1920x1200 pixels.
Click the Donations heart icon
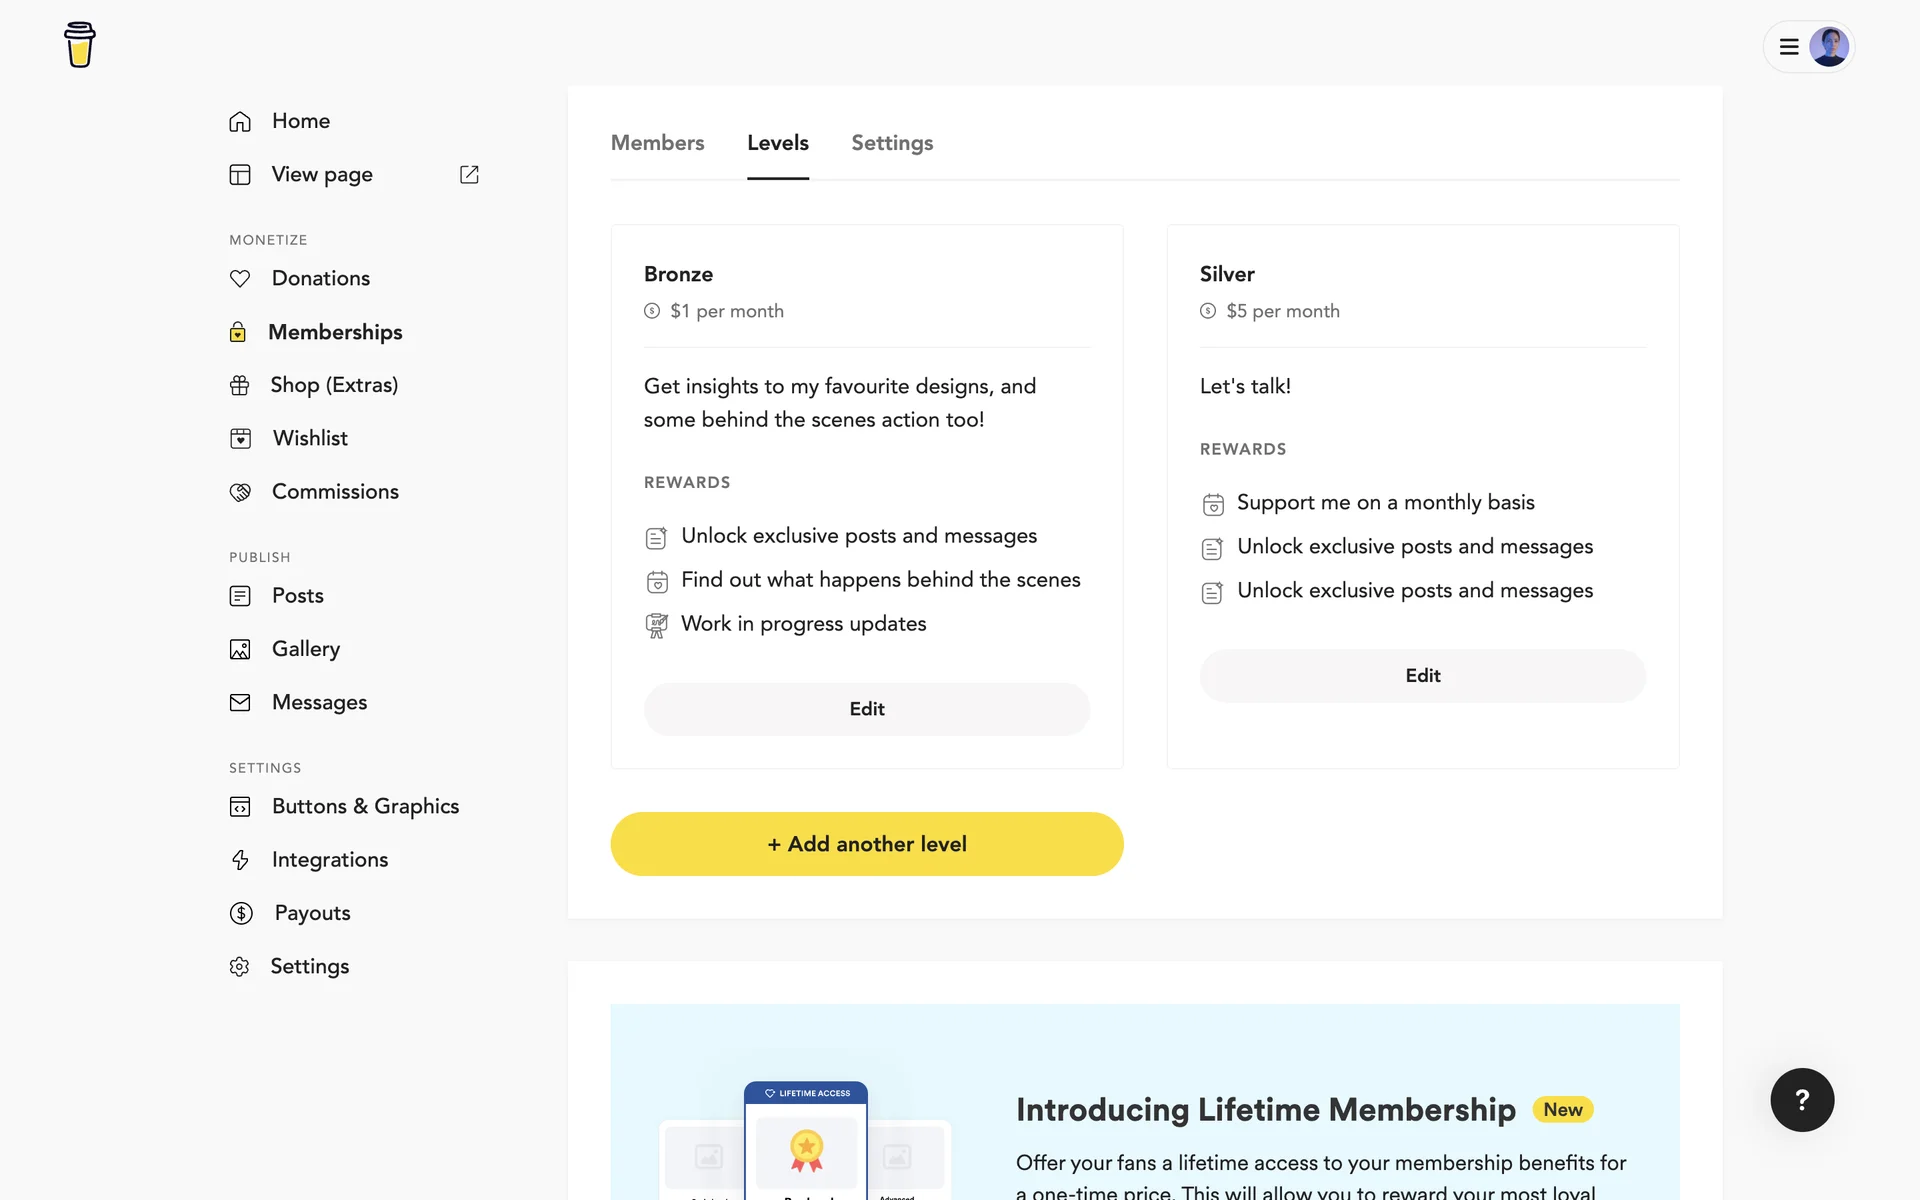coord(240,278)
